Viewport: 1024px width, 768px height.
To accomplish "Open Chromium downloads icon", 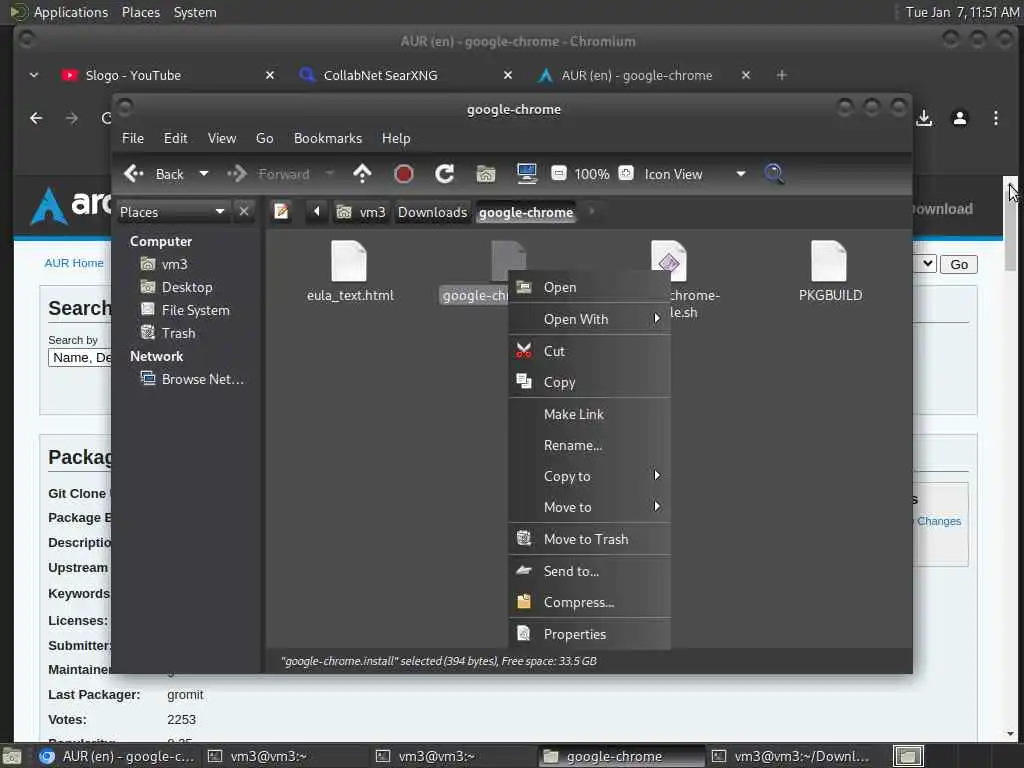I will point(924,118).
